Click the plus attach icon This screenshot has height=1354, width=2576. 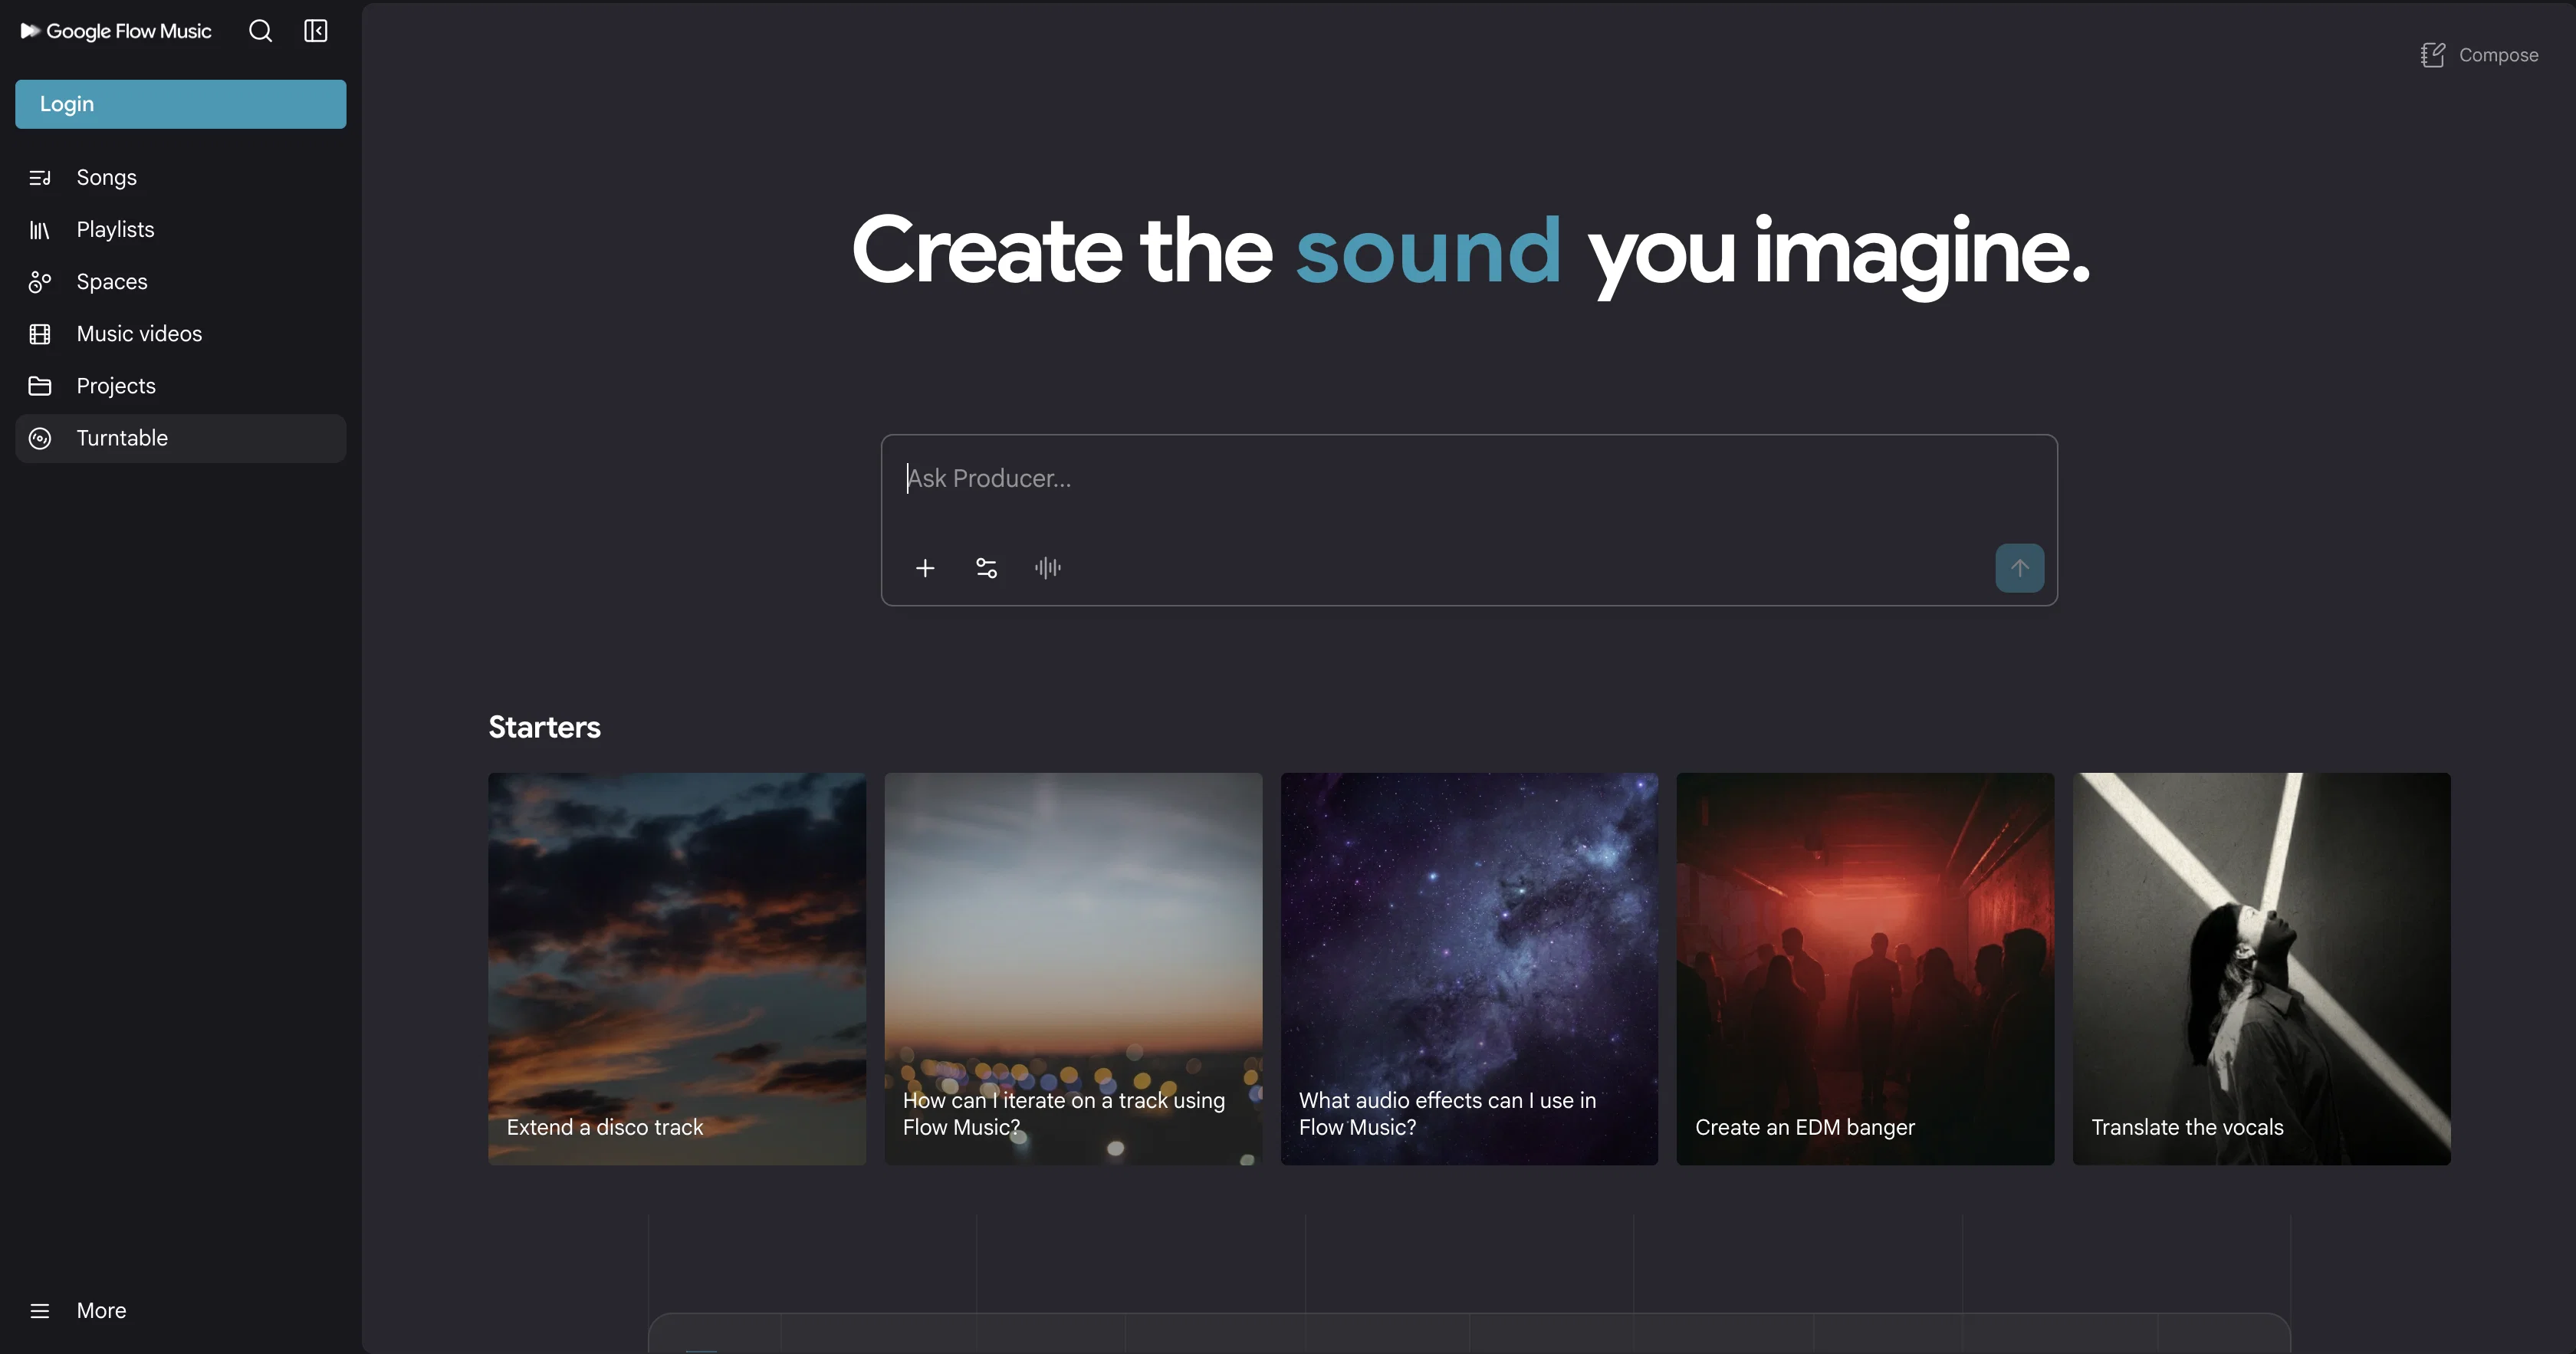click(925, 568)
